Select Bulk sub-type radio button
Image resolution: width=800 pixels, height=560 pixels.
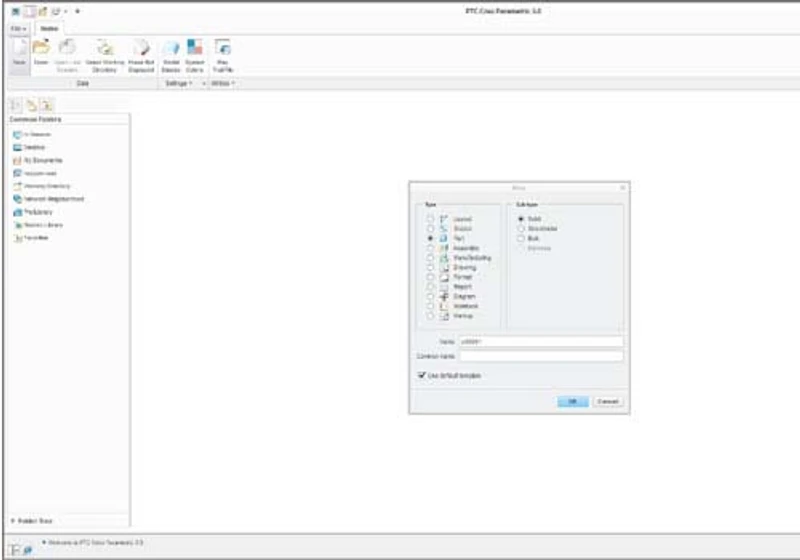[x=521, y=238]
